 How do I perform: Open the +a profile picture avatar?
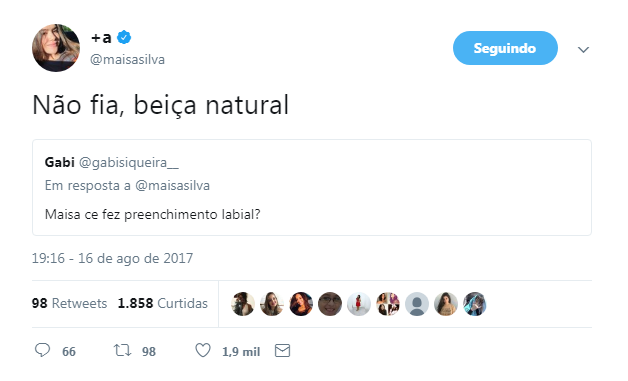coord(56,48)
